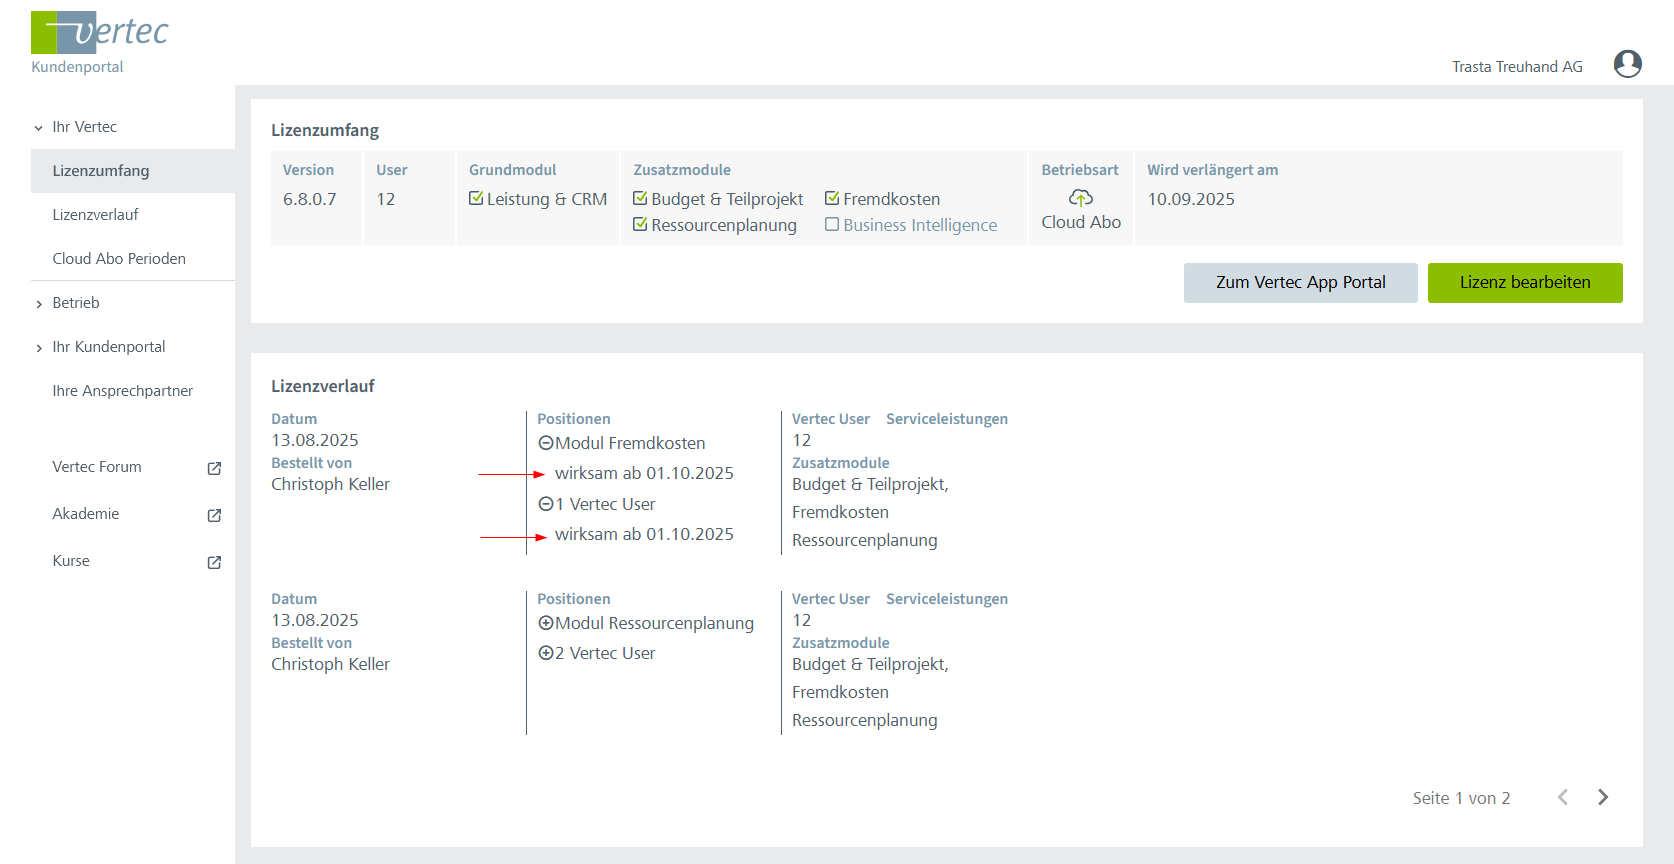Open external link icon beside Kurse
Screen dimensions: 1674x864
[214, 562]
